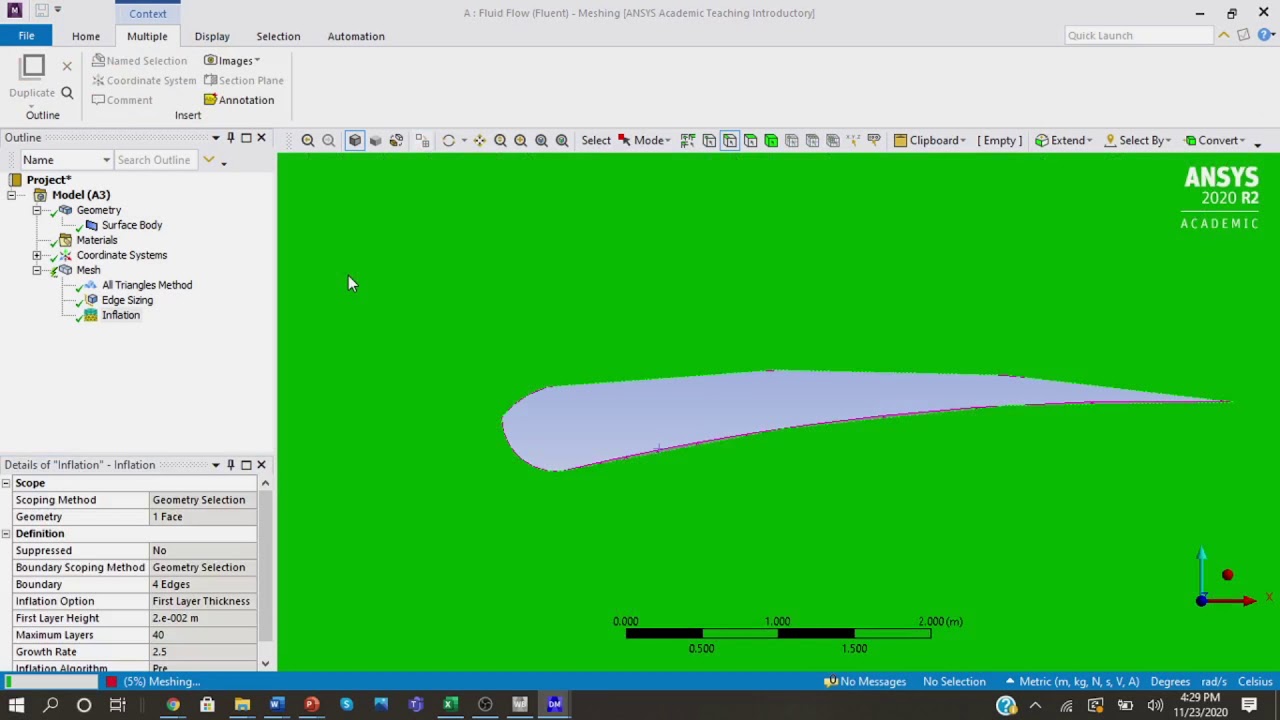The height and width of the screenshot is (720, 1280).
Task: Open Excel from the taskbar
Action: (450, 705)
